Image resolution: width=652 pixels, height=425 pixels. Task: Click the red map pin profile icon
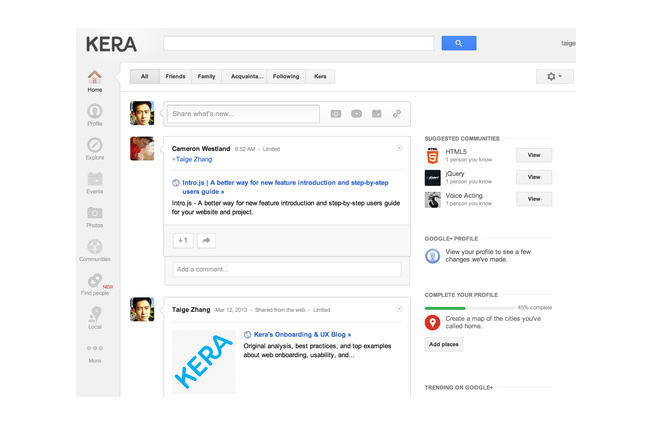(432, 322)
